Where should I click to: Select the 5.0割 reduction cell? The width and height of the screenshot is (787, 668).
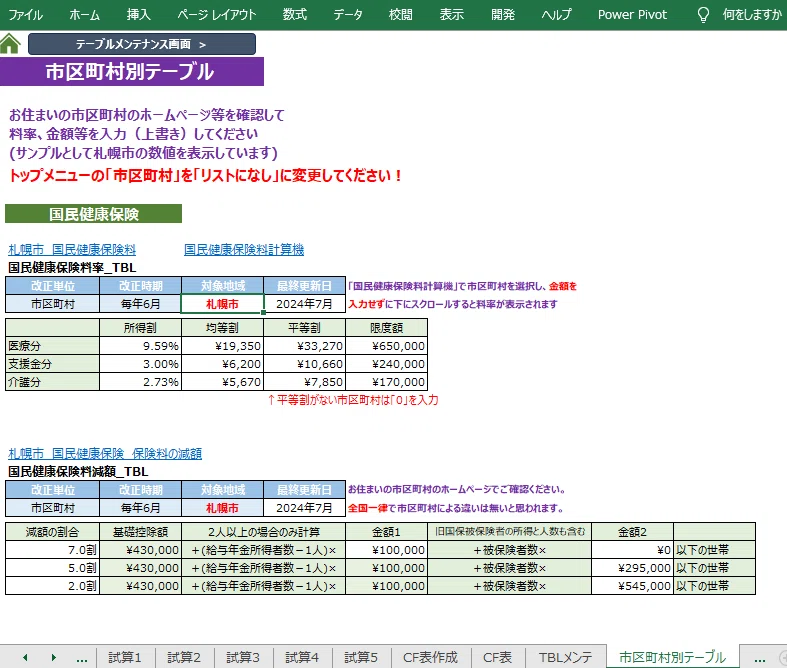pos(52,568)
